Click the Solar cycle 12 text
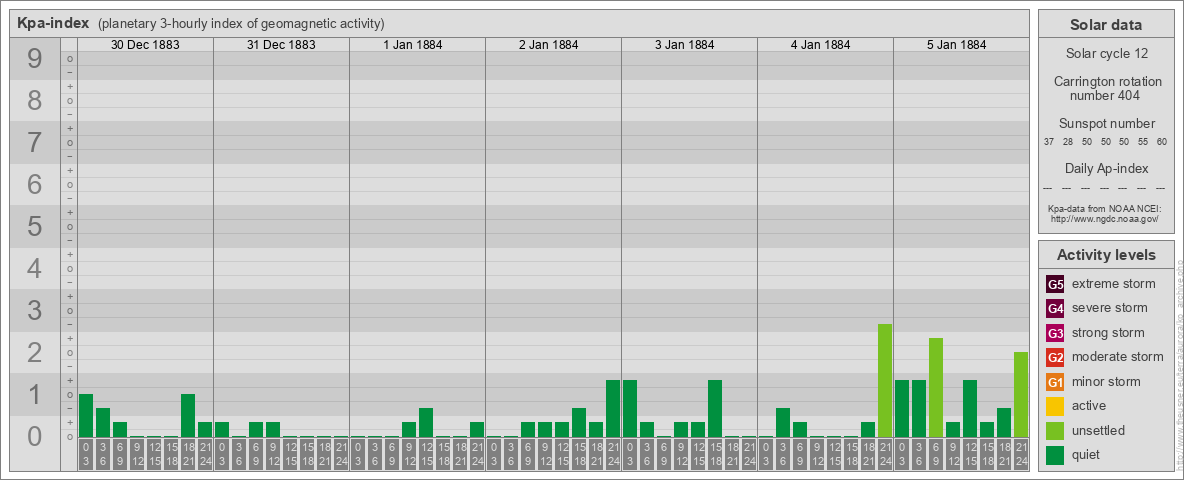Screen dimensions: 1184x480 pyautogui.click(x=1106, y=54)
